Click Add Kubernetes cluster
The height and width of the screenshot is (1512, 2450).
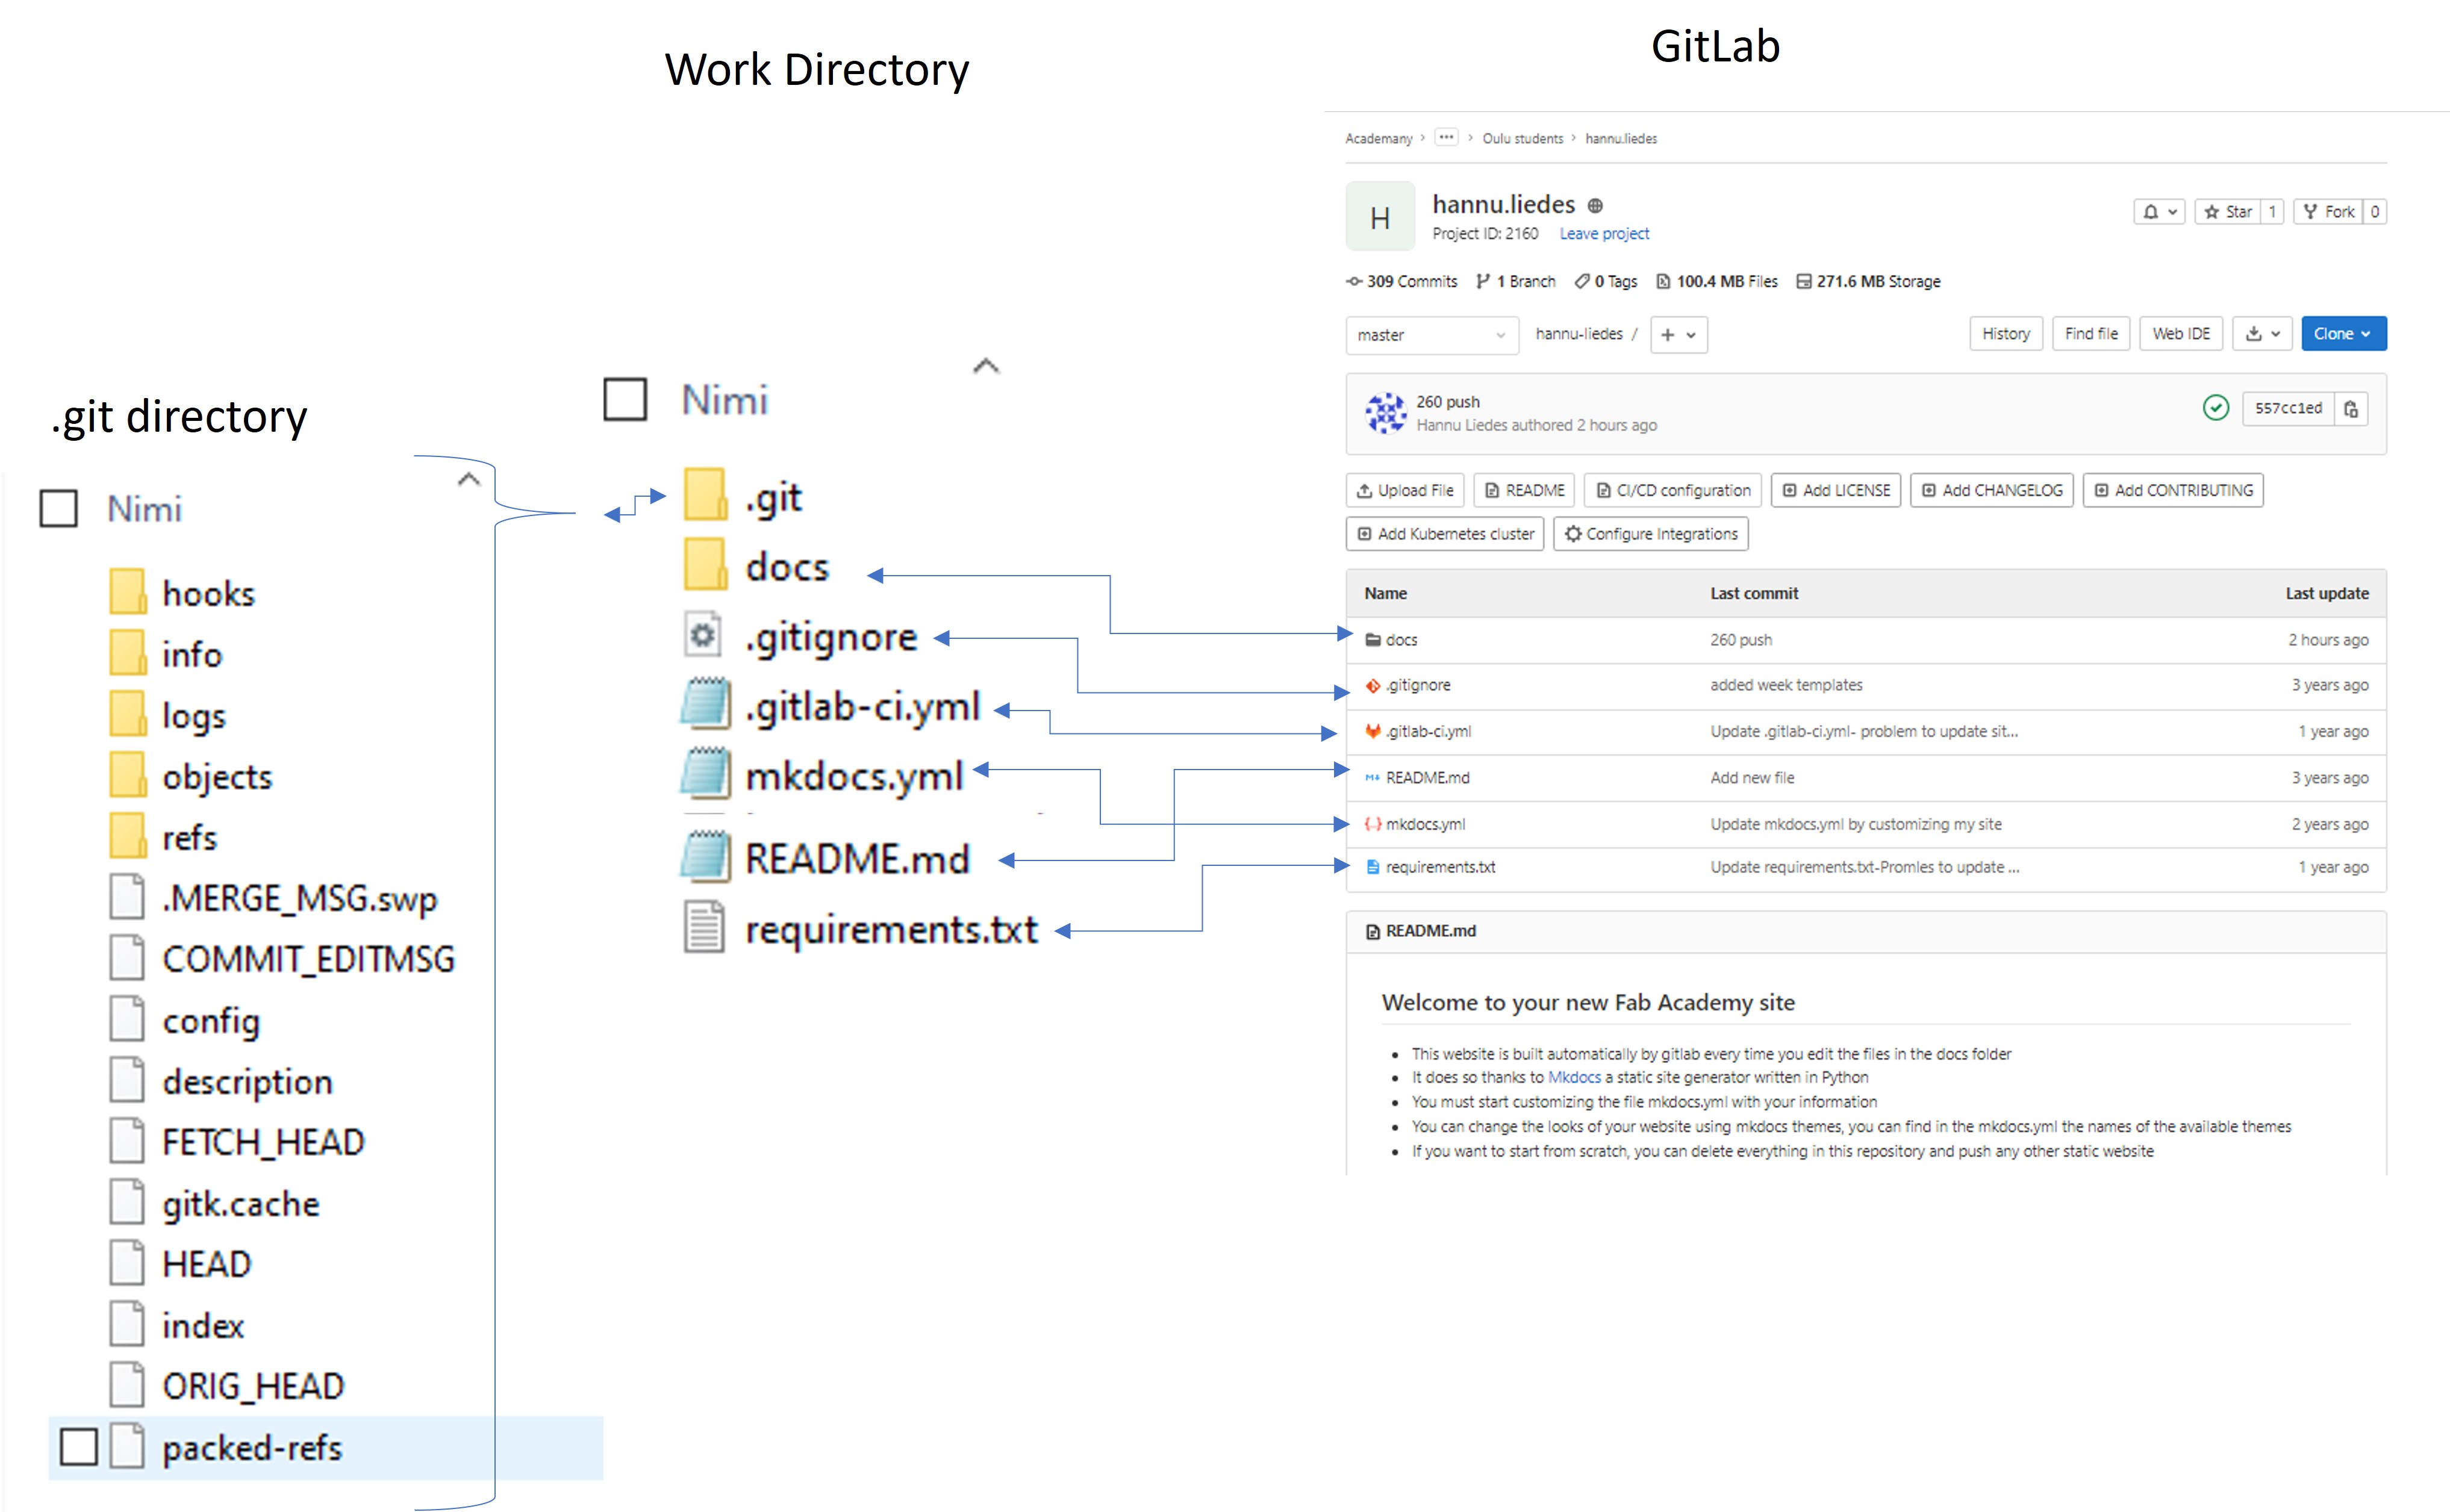[1445, 534]
